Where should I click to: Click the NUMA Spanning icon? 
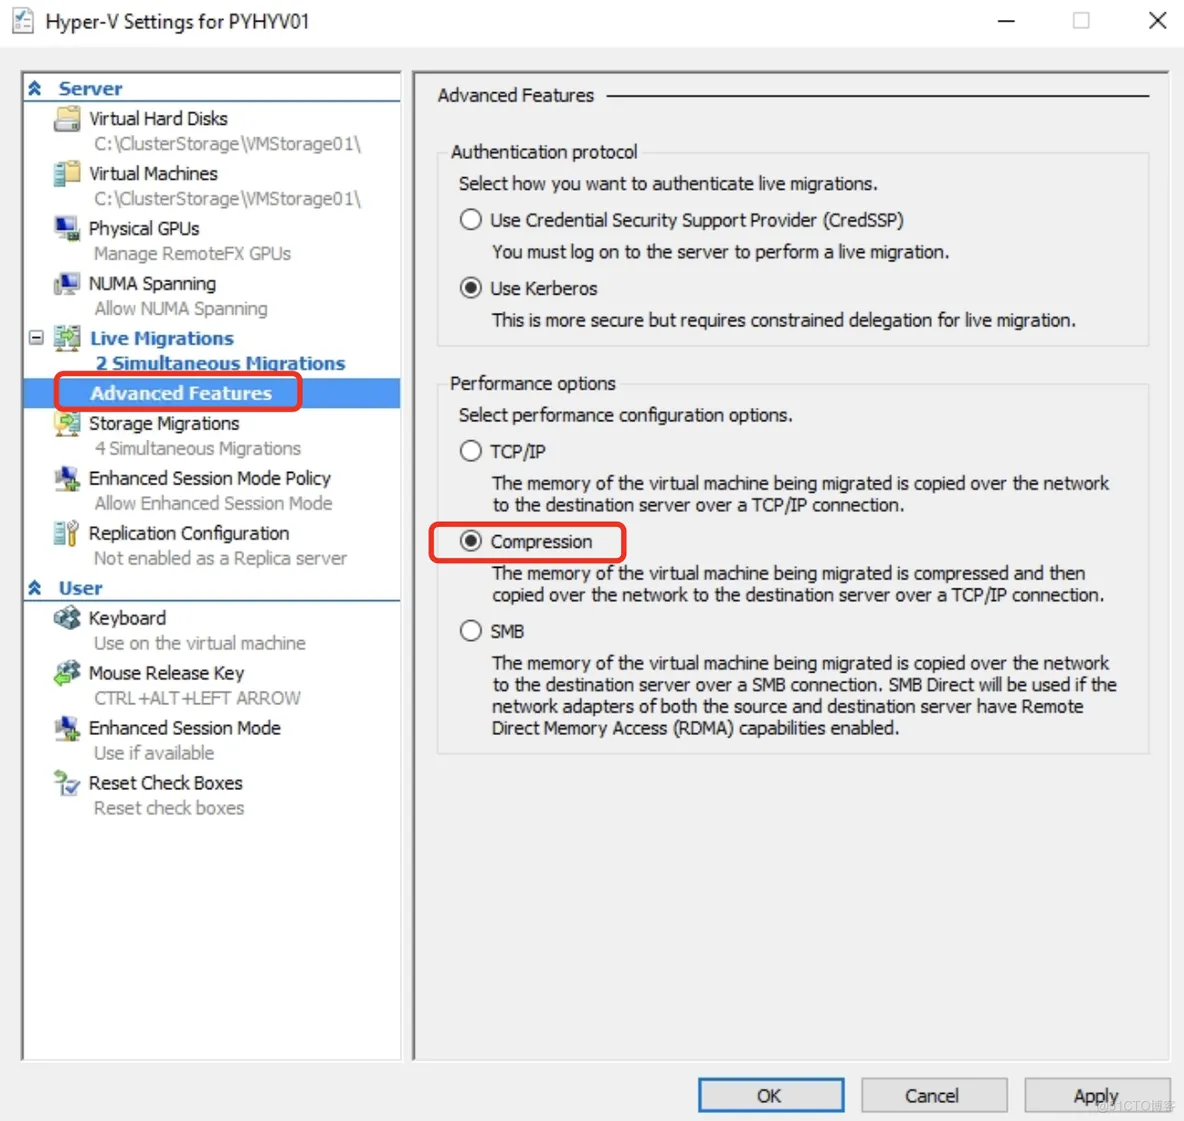66,284
